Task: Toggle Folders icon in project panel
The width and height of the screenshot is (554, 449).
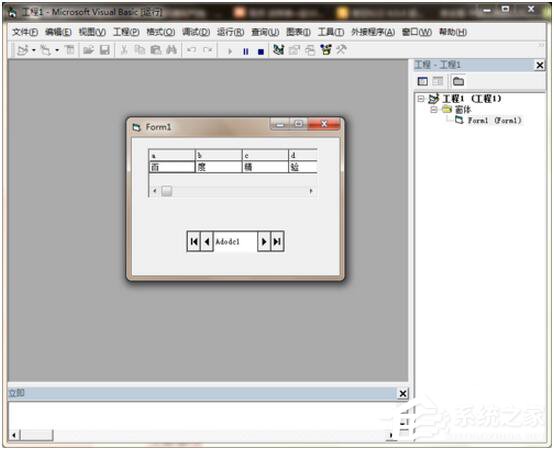Action: [458, 81]
